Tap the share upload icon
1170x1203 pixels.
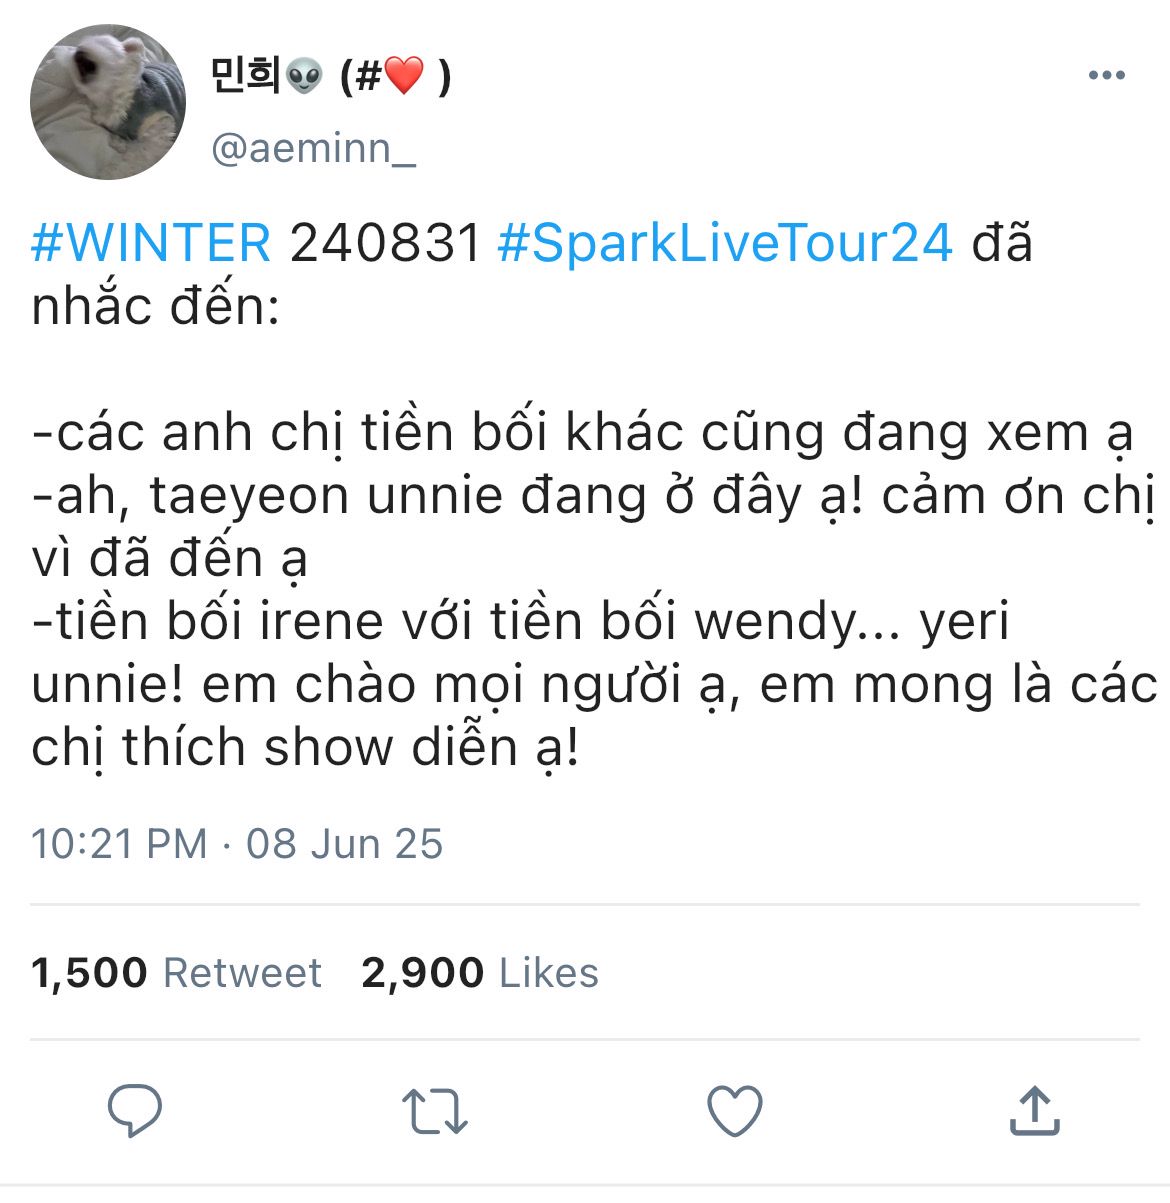(x=1034, y=1110)
